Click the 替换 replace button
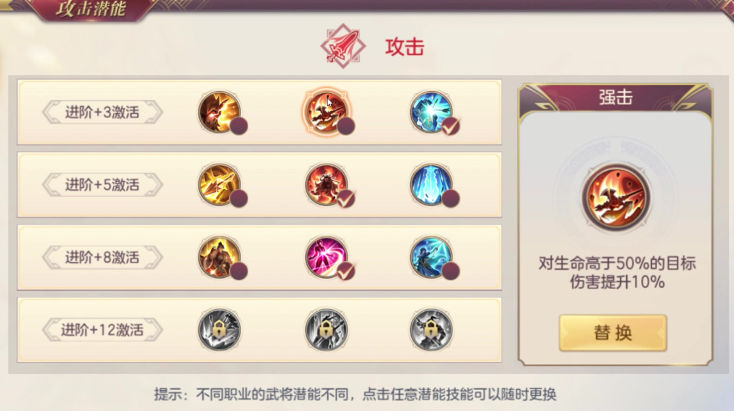Viewport: 734px width, 411px height. point(613,333)
